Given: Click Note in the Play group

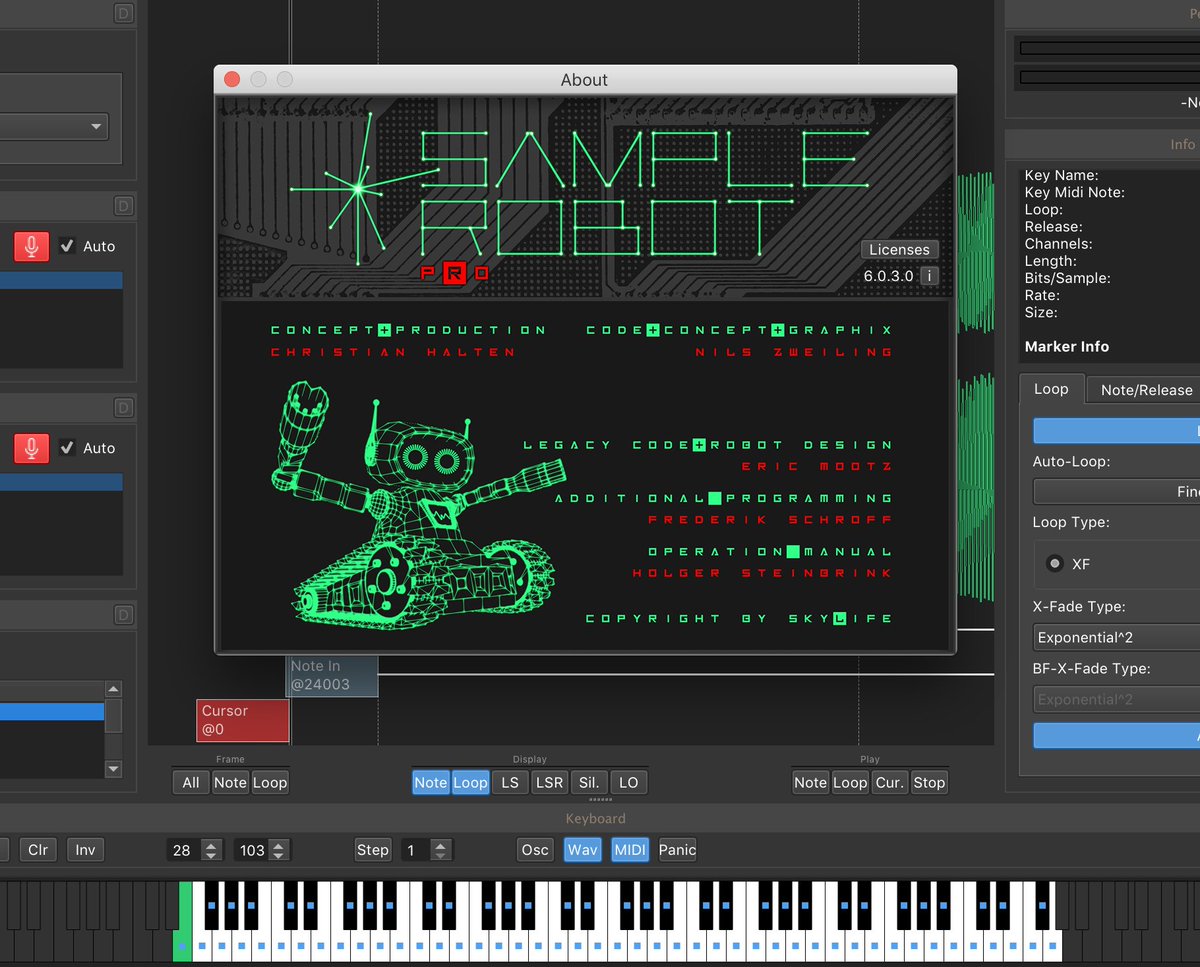Looking at the screenshot, I should [x=810, y=782].
